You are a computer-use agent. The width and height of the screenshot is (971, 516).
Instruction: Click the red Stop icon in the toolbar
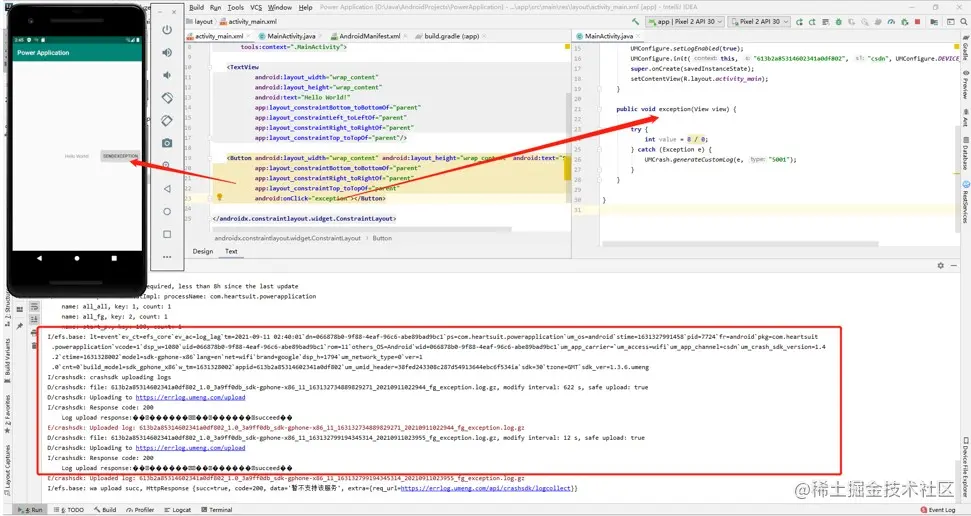tap(917, 22)
